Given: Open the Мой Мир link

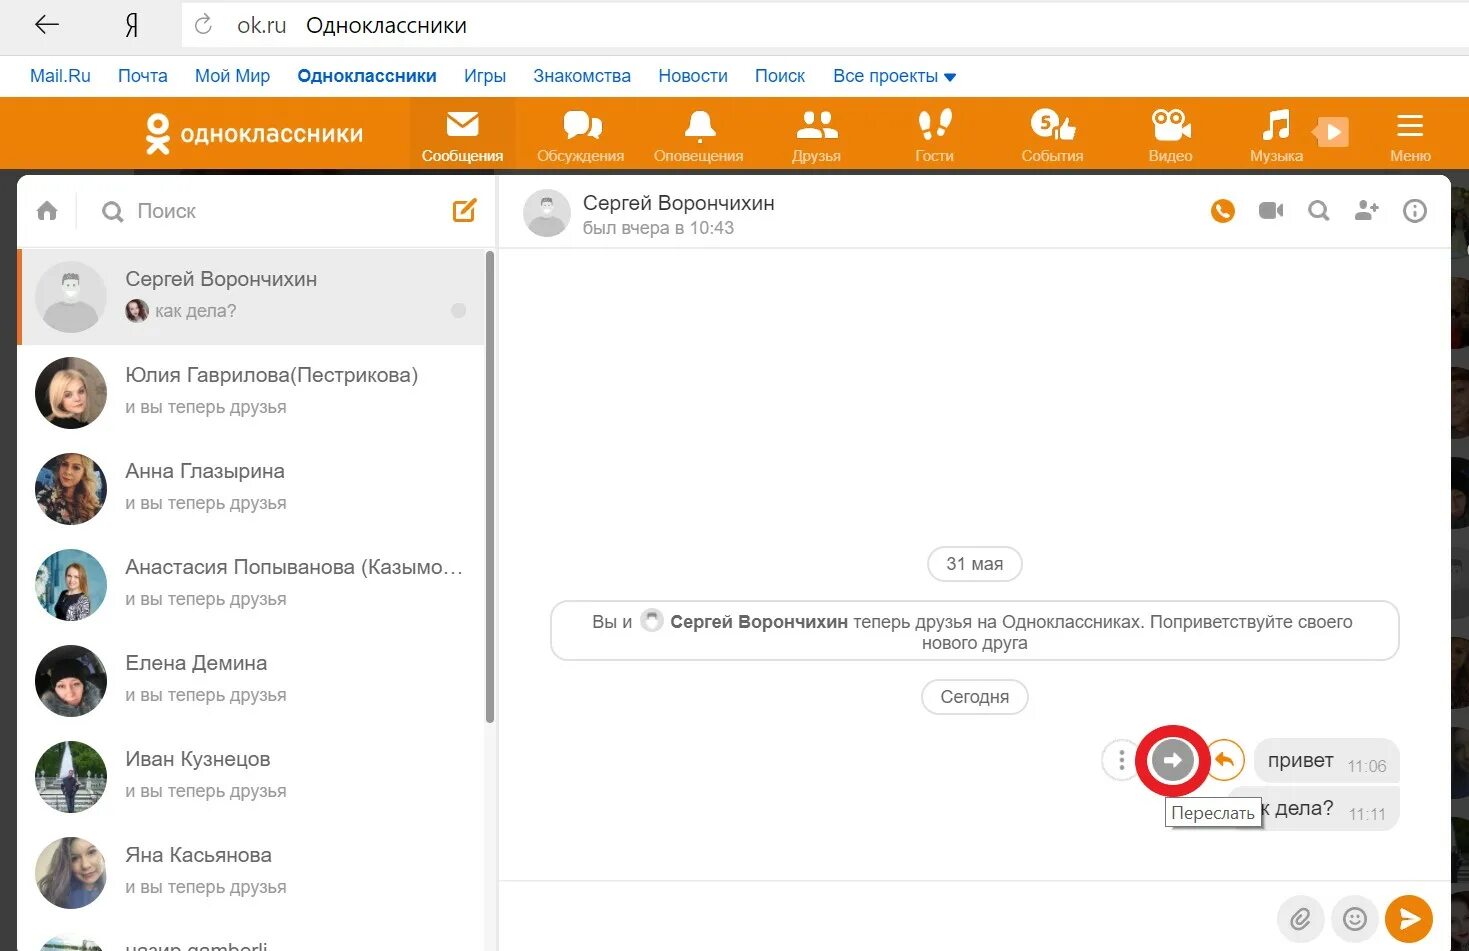Looking at the screenshot, I should pos(232,76).
